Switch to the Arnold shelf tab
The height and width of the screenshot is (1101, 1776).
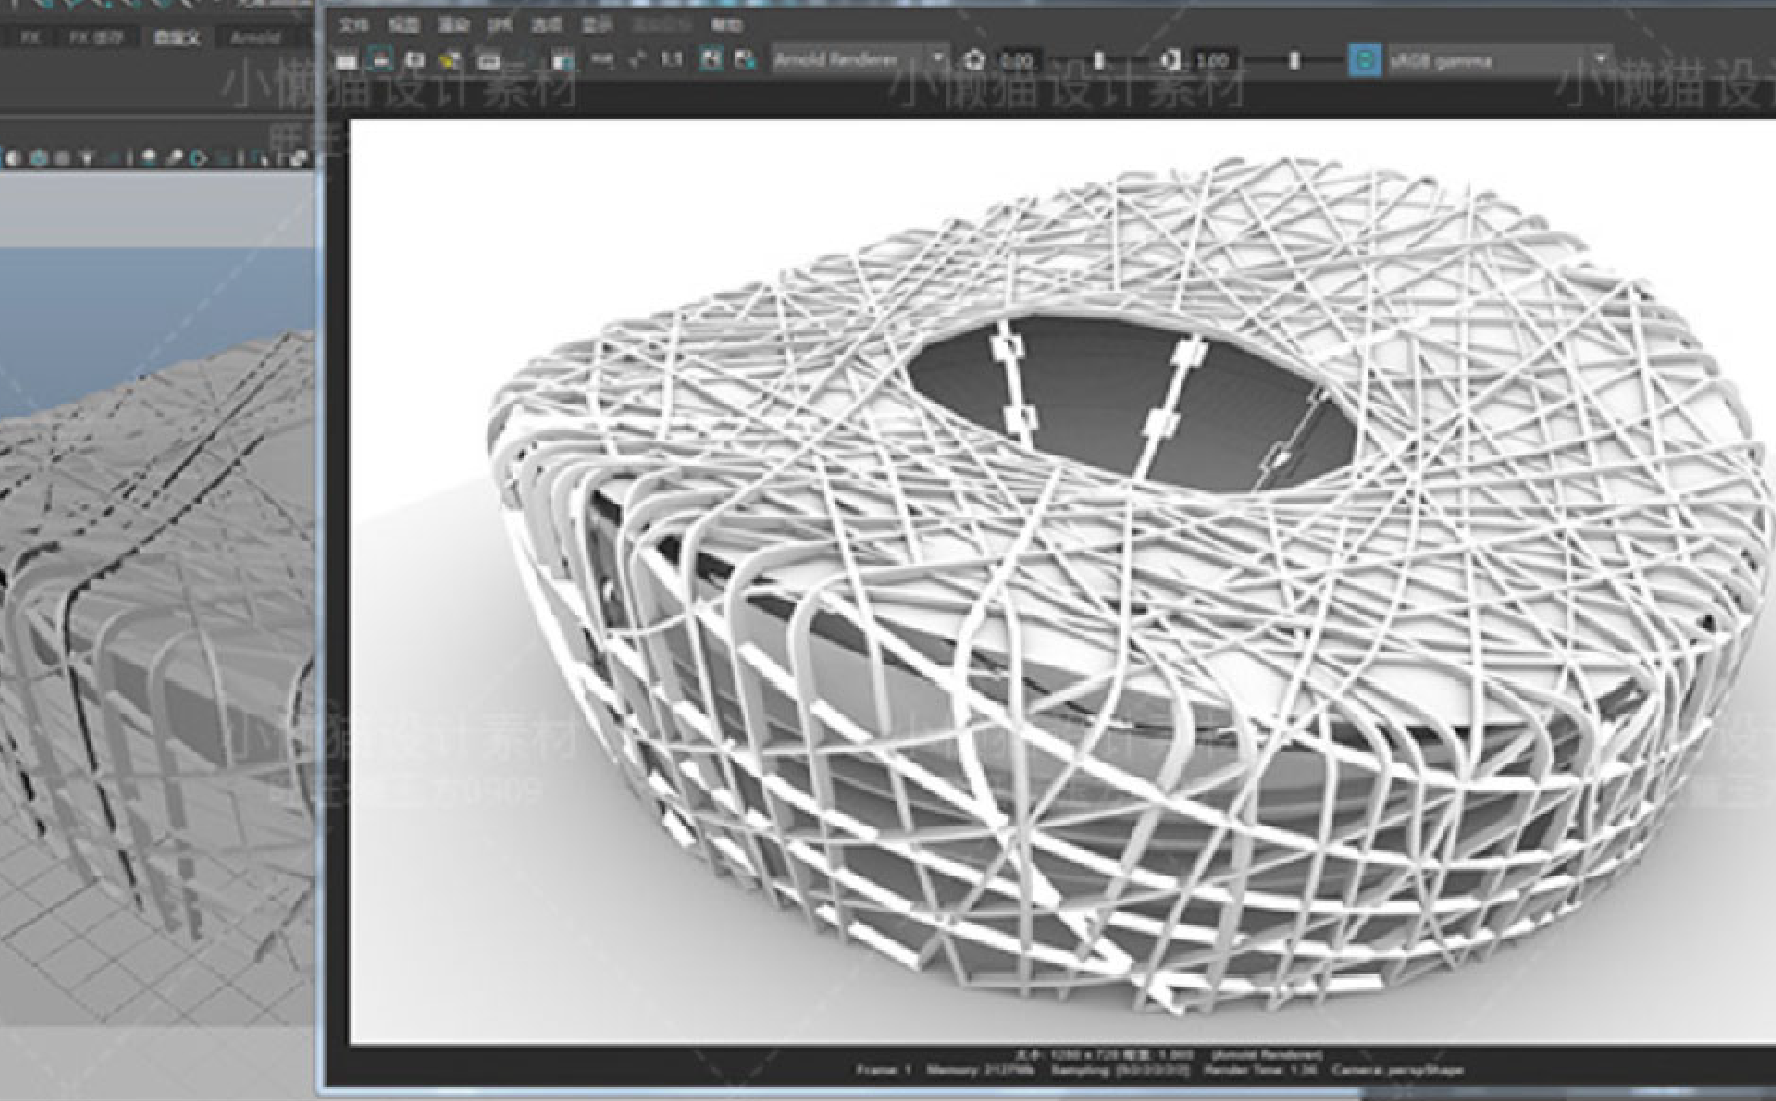[x=255, y=38]
